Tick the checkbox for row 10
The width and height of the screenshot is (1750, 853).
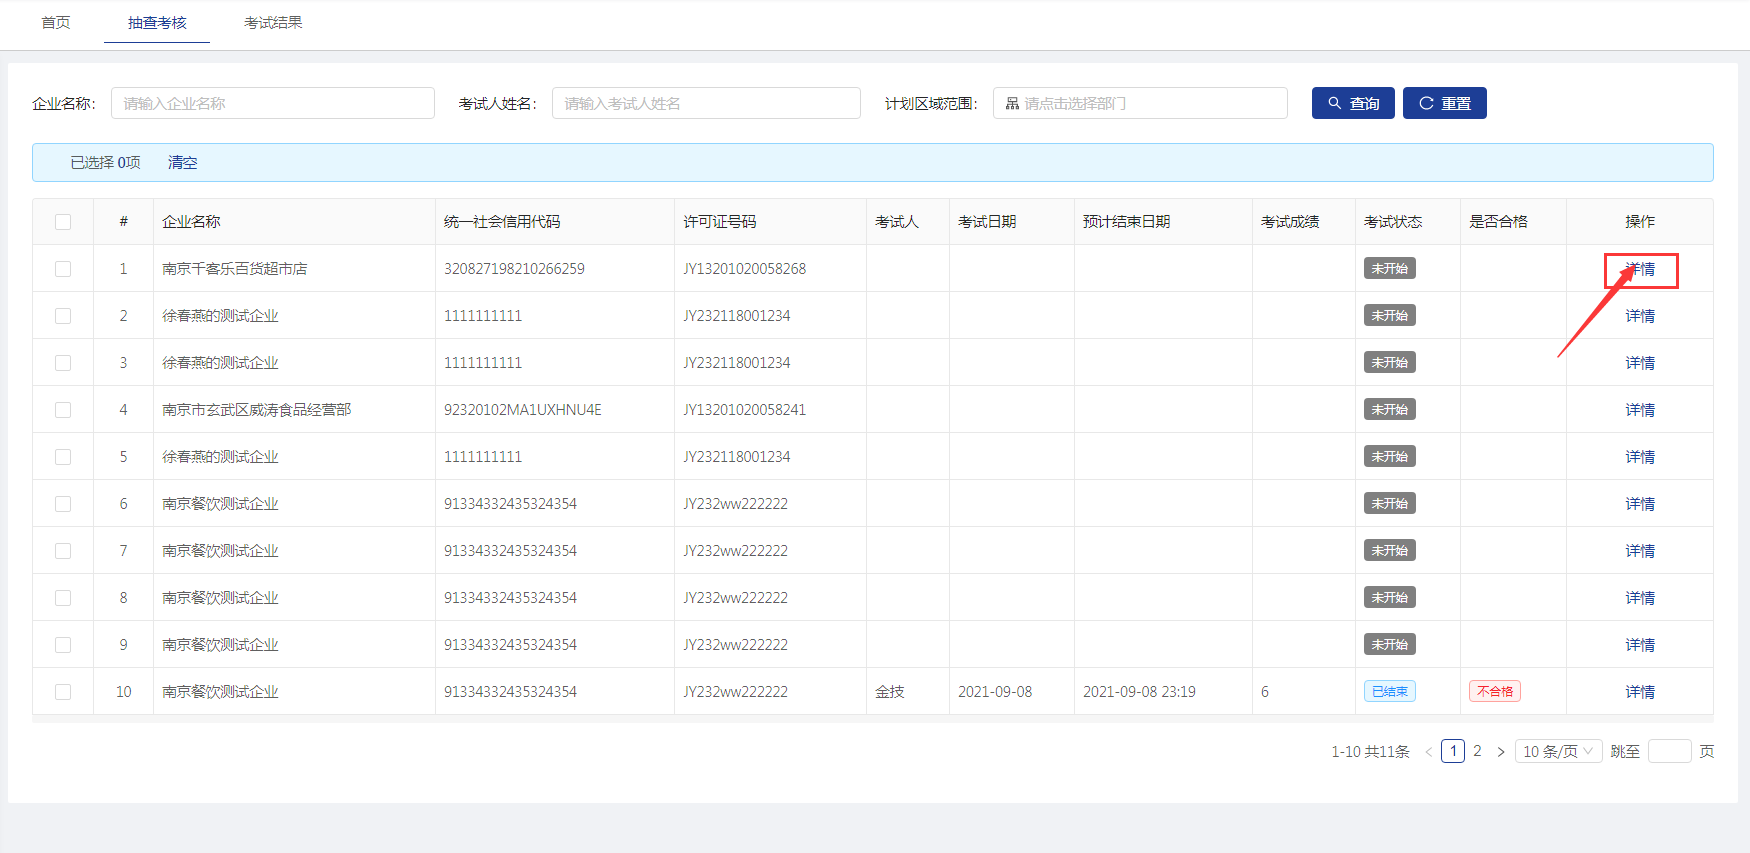pos(63,692)
